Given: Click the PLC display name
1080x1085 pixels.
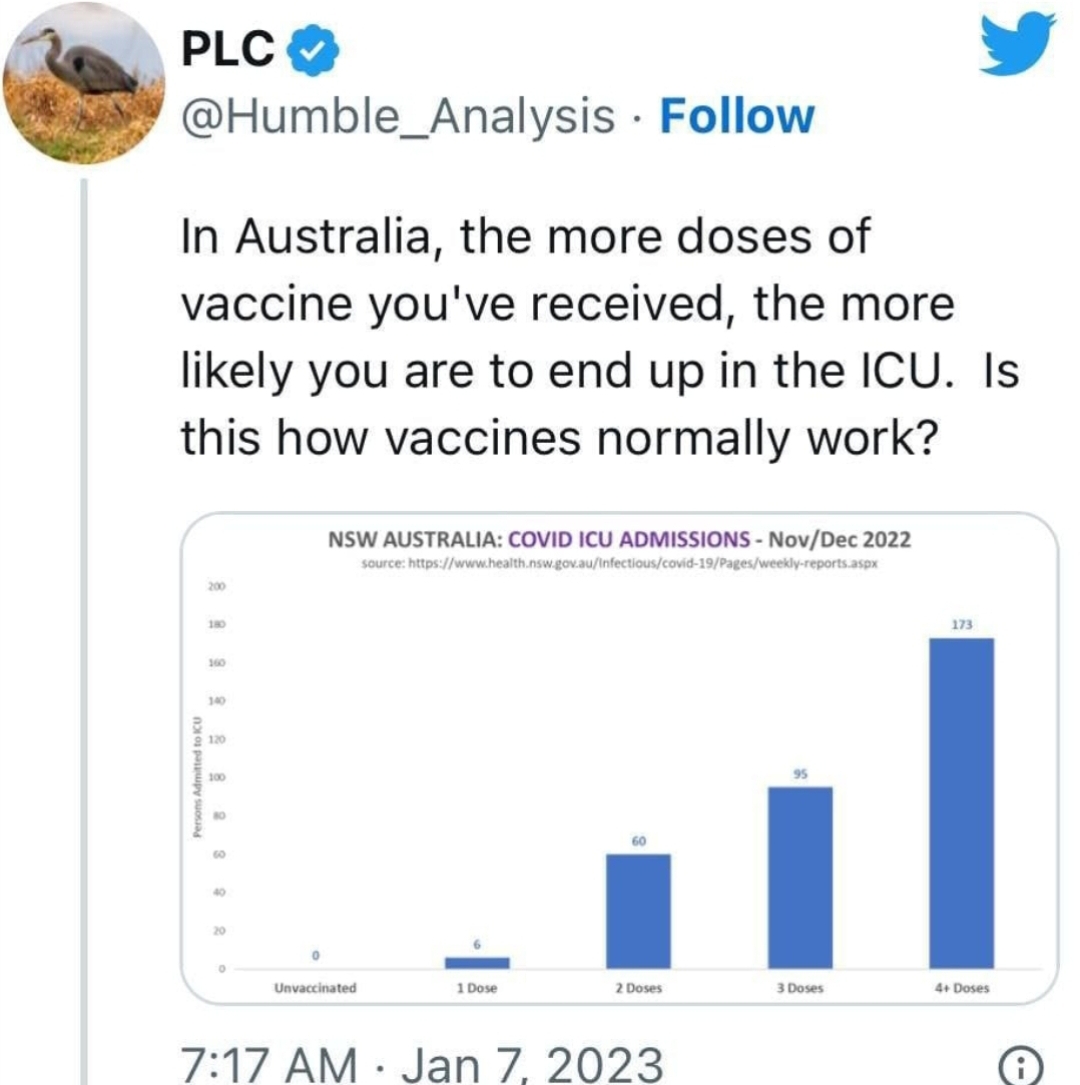Looking at the screenshot, I should pyautogui.click(x=228, y=50).
